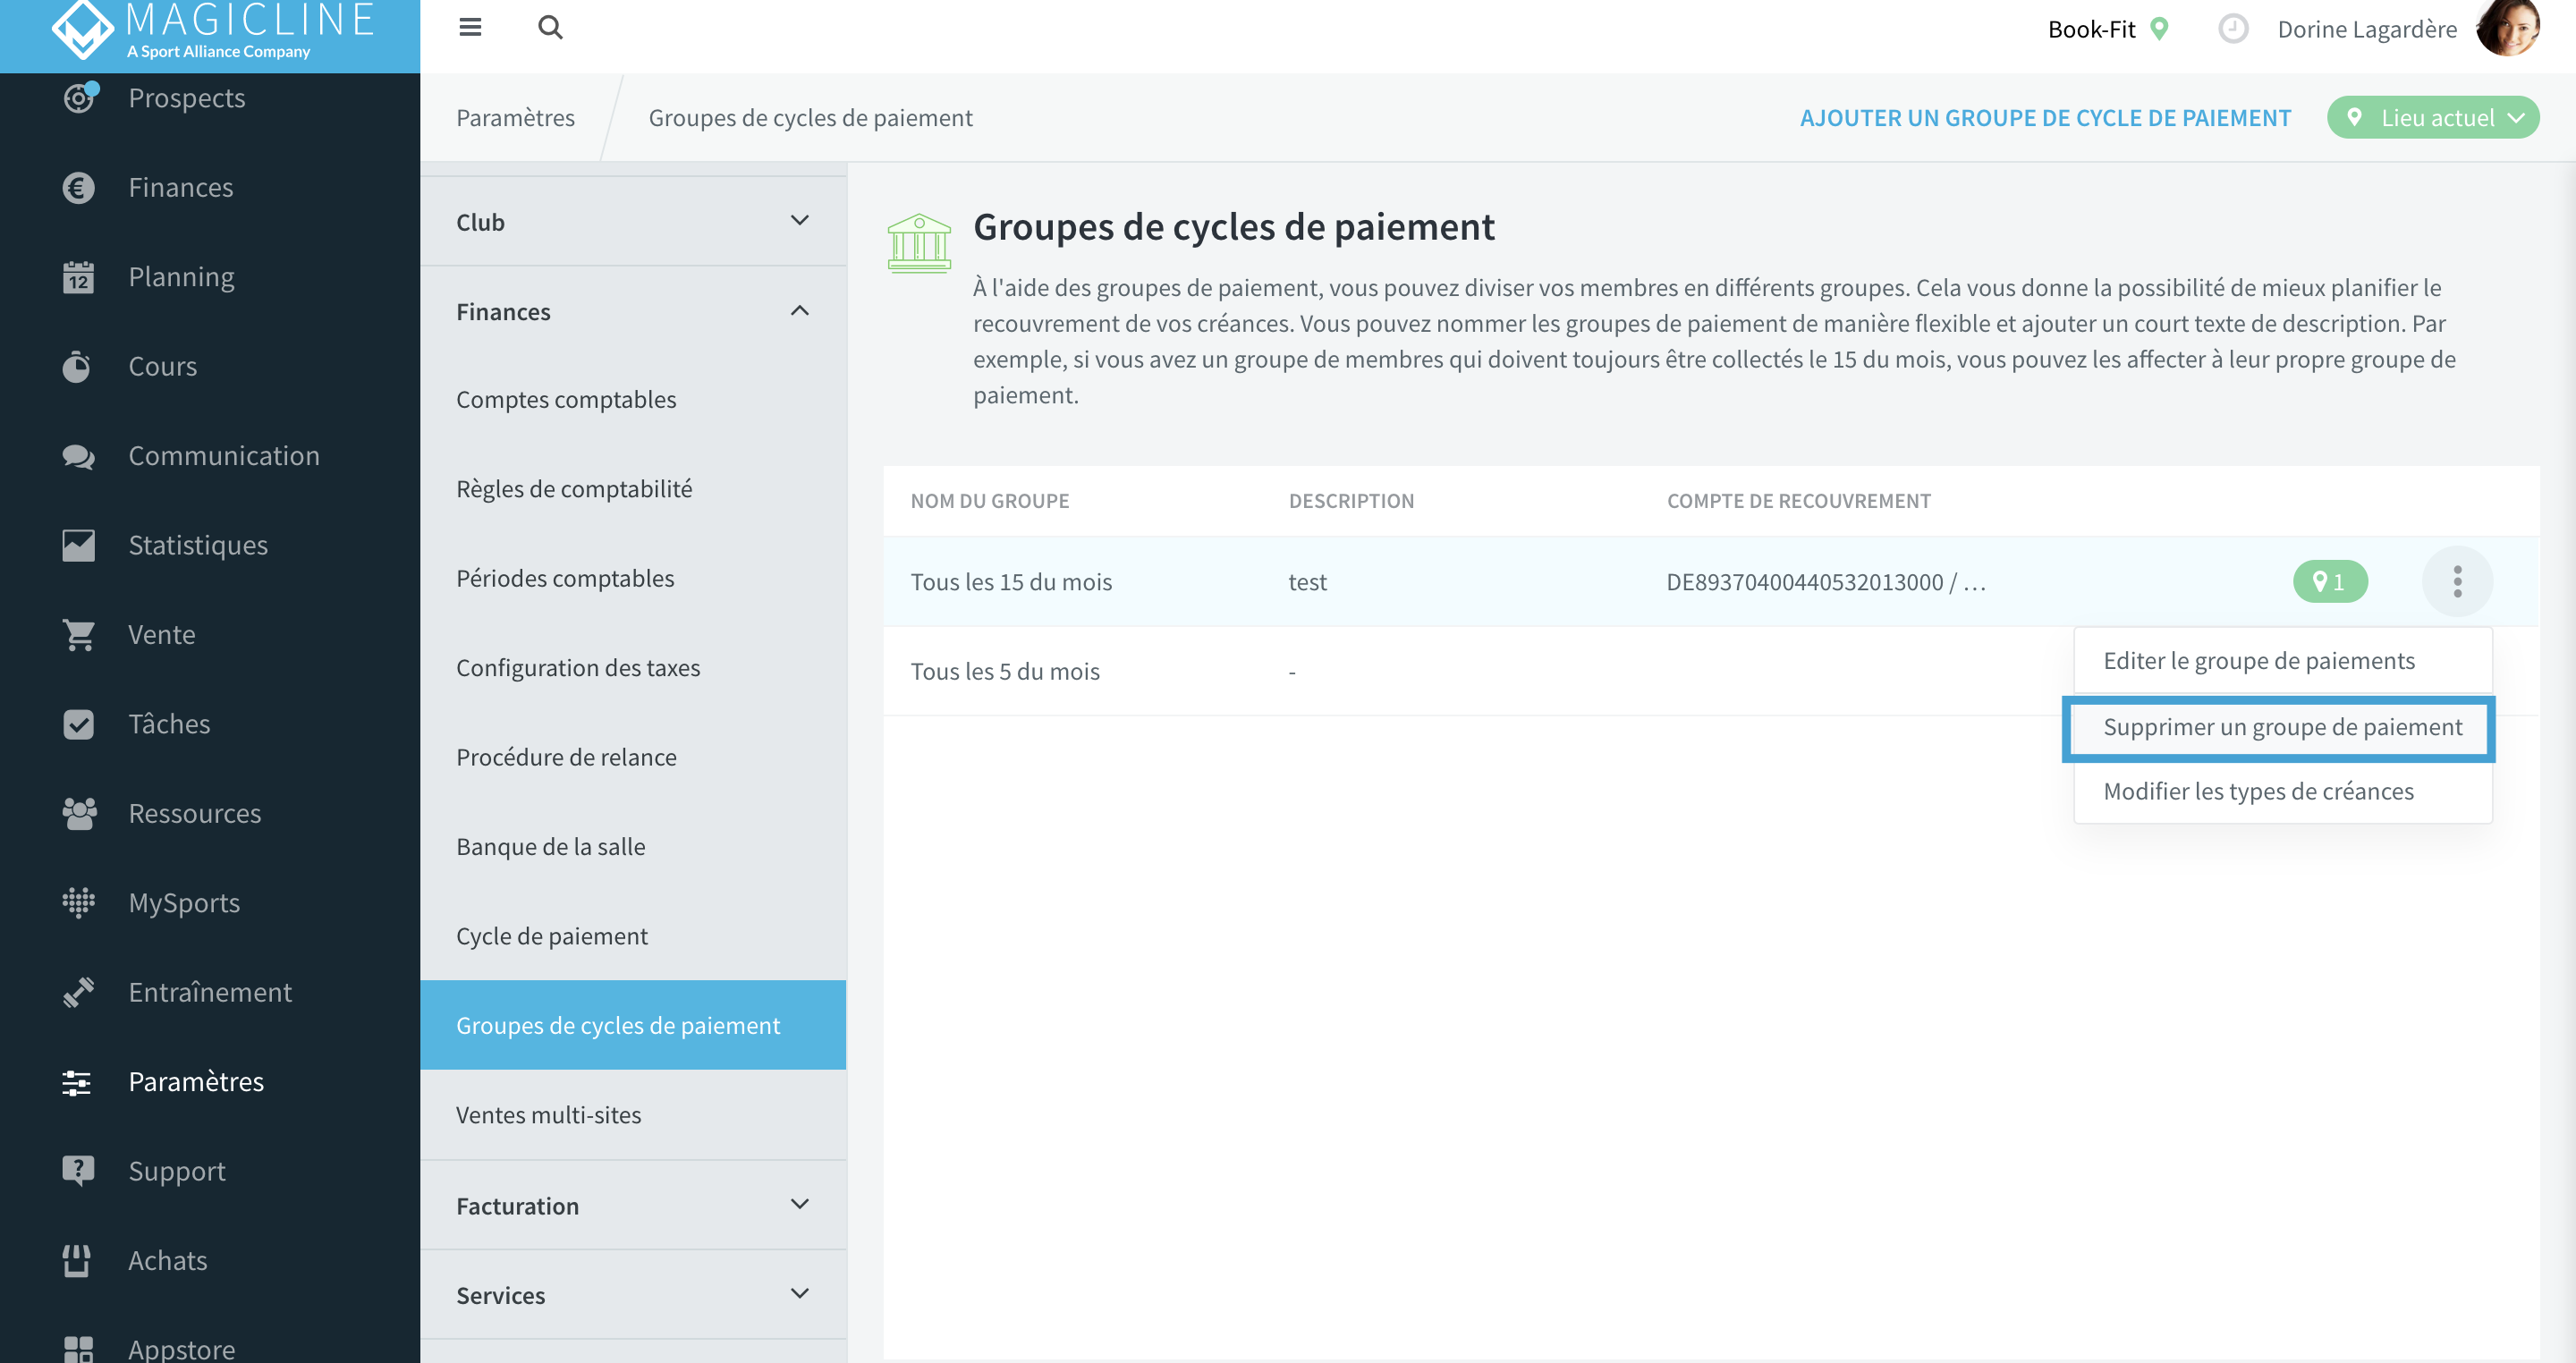This screenshot has height=1363, width=2576.
Task: Select Modifier les types de créances
Action: [2283, 791]
